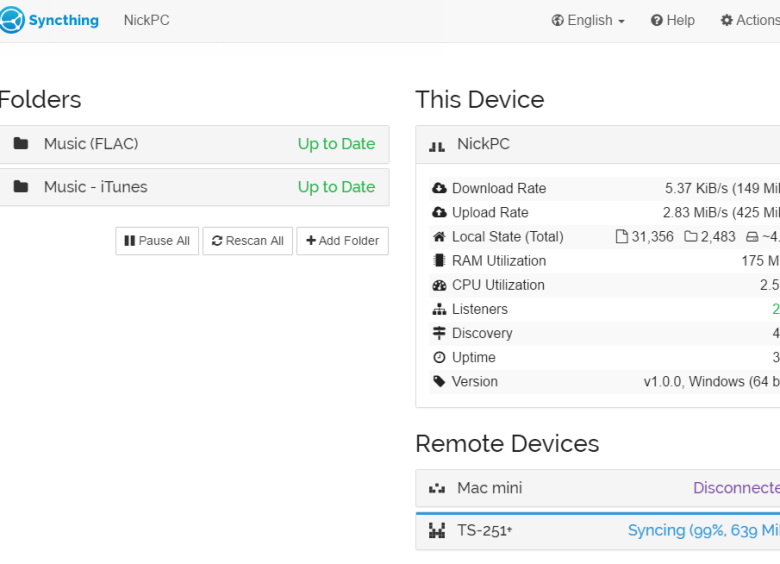This screenshot has height=564, width=780.
Task: Click the Syncthing logo icon
Action: click(11, 20)
